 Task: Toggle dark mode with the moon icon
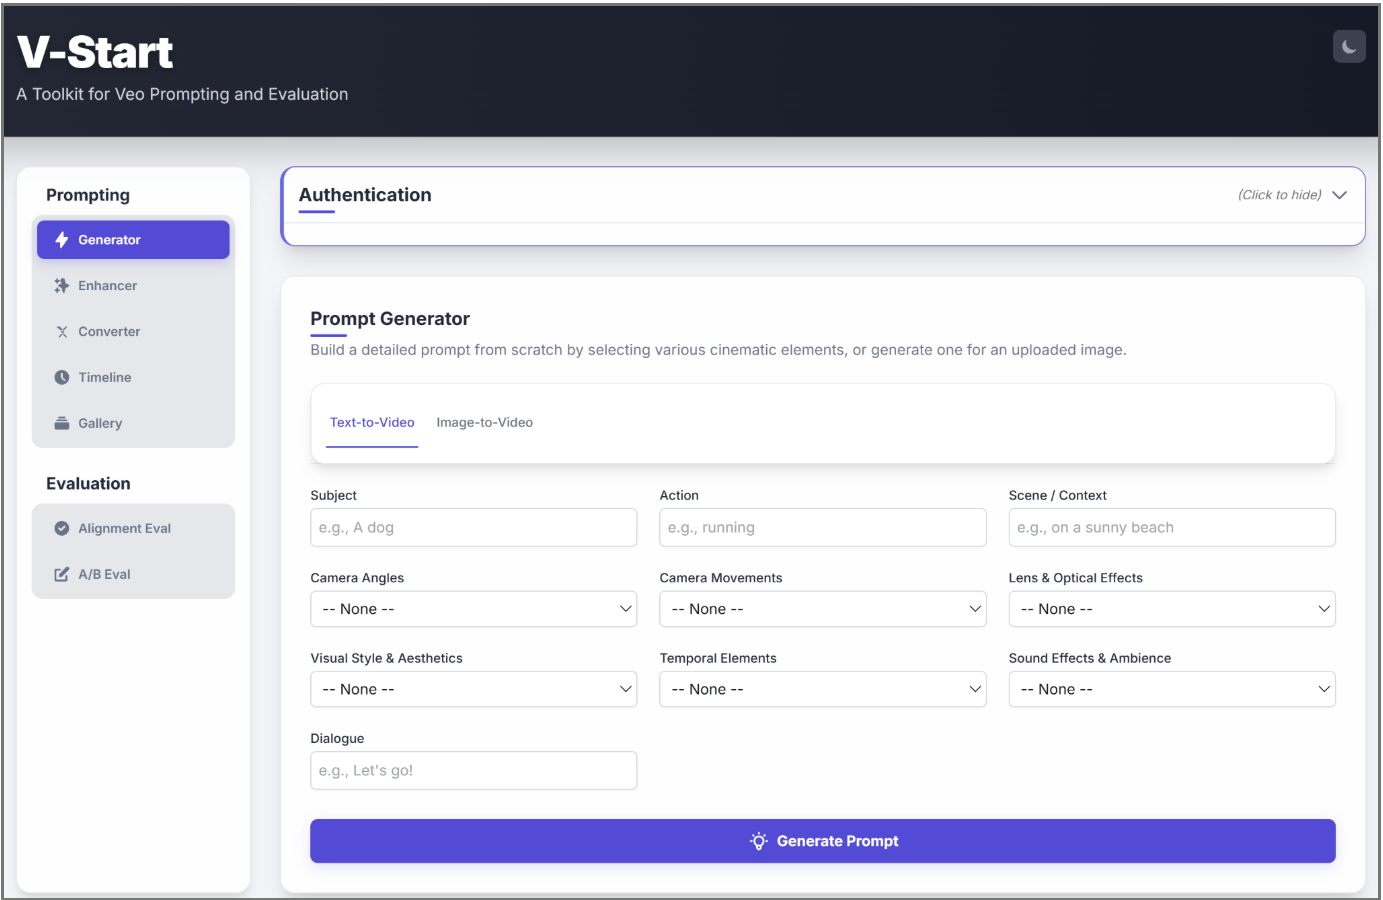pyautogui.click(x=1349, y=46)
